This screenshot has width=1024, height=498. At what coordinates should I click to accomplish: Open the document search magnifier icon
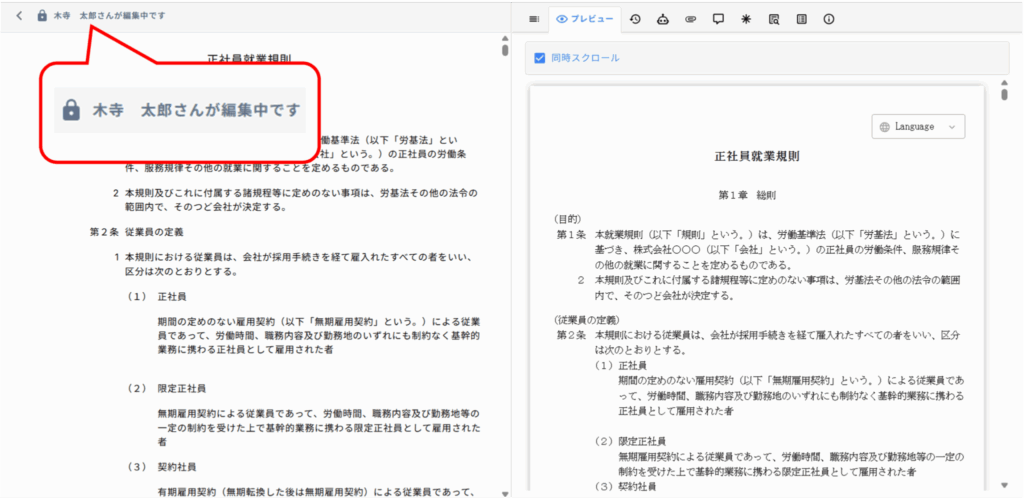click(x=773, y=18)
